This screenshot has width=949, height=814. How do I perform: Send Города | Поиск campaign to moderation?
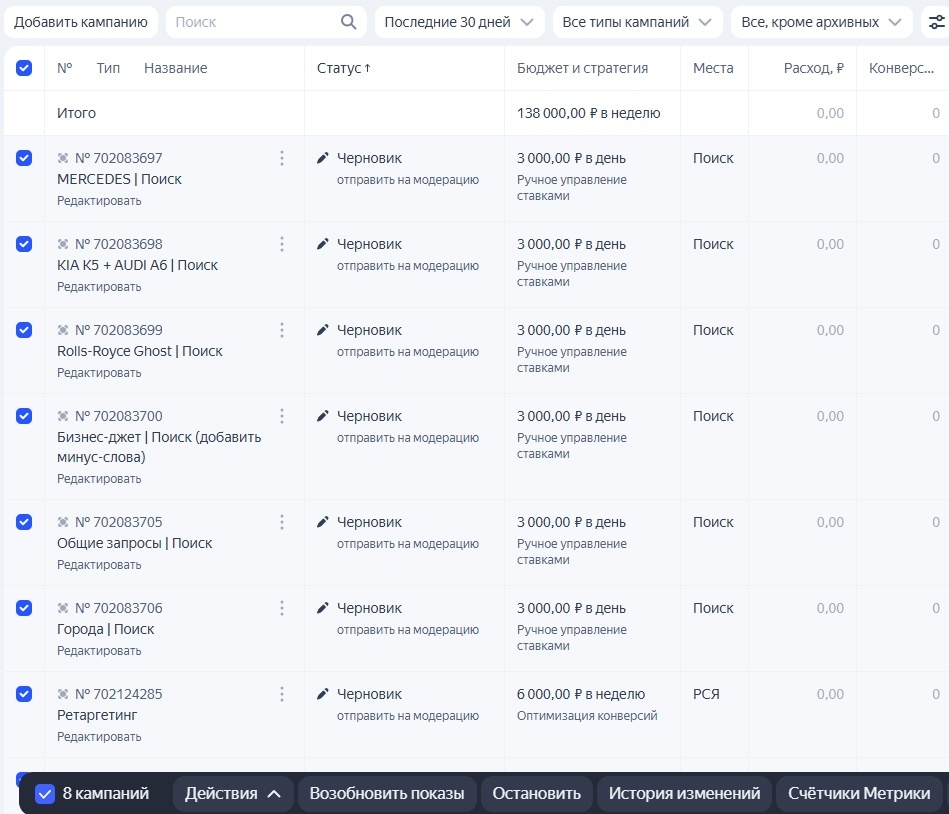(408, 629)
